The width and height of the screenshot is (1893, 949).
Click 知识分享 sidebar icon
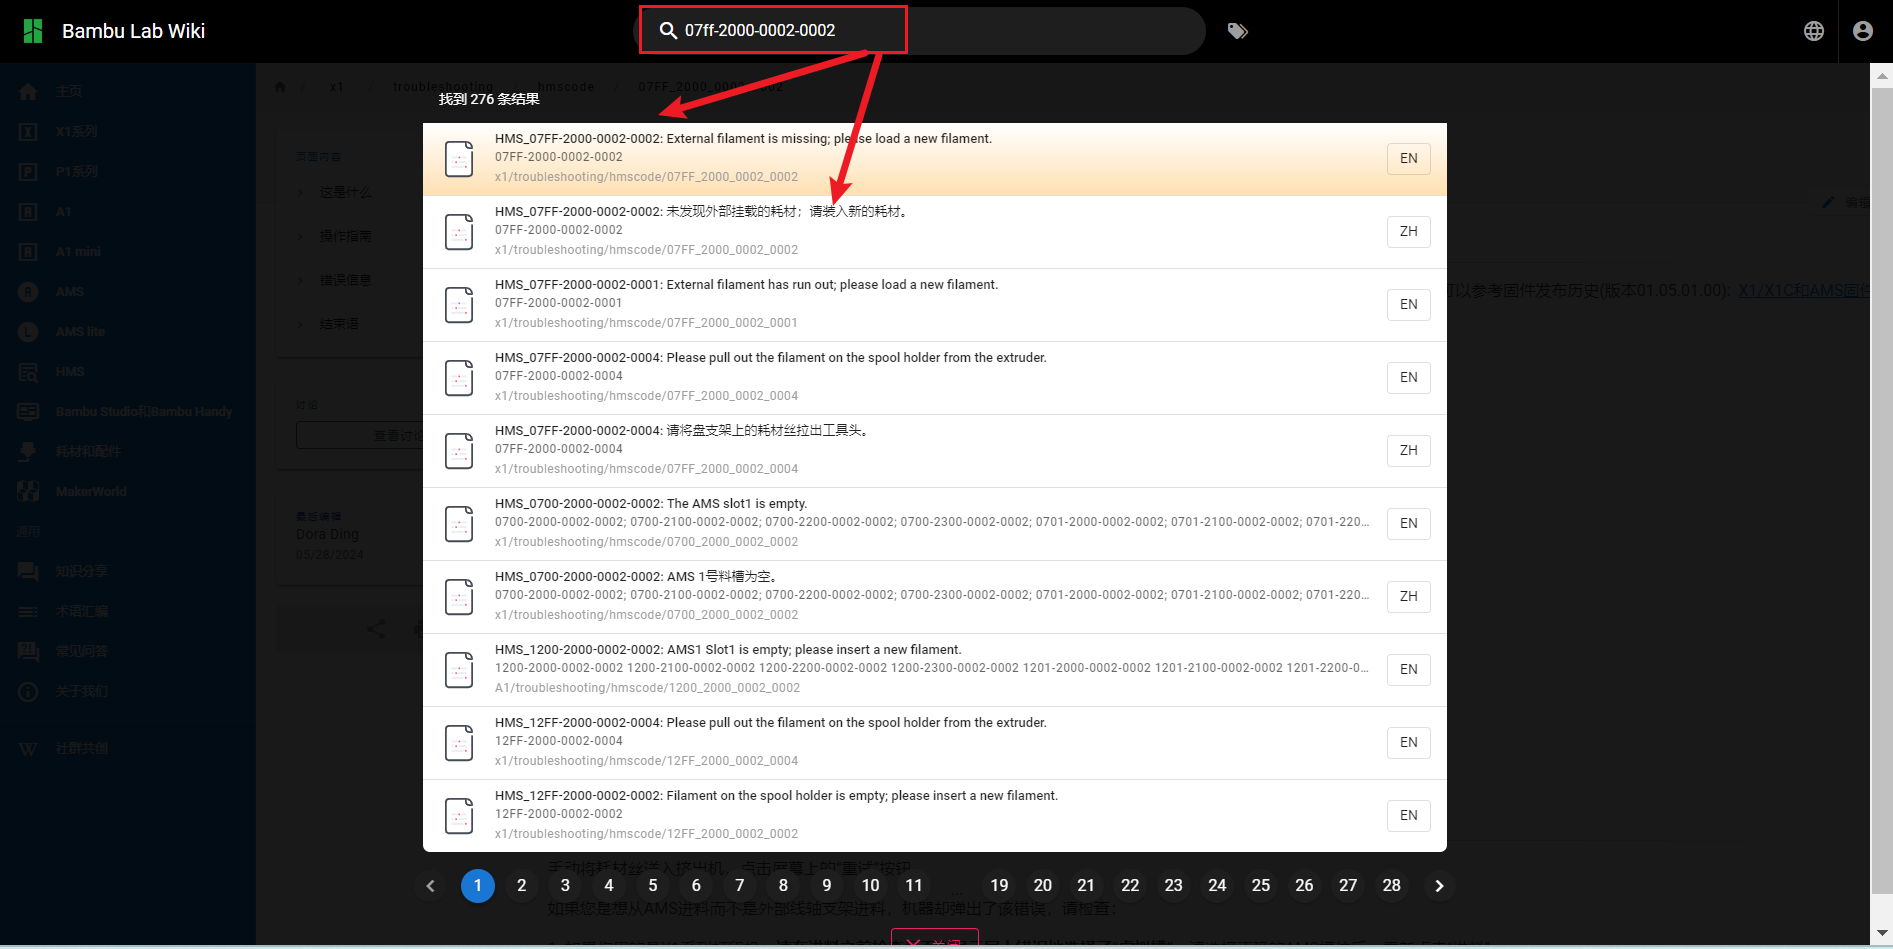tap(28, 572)
